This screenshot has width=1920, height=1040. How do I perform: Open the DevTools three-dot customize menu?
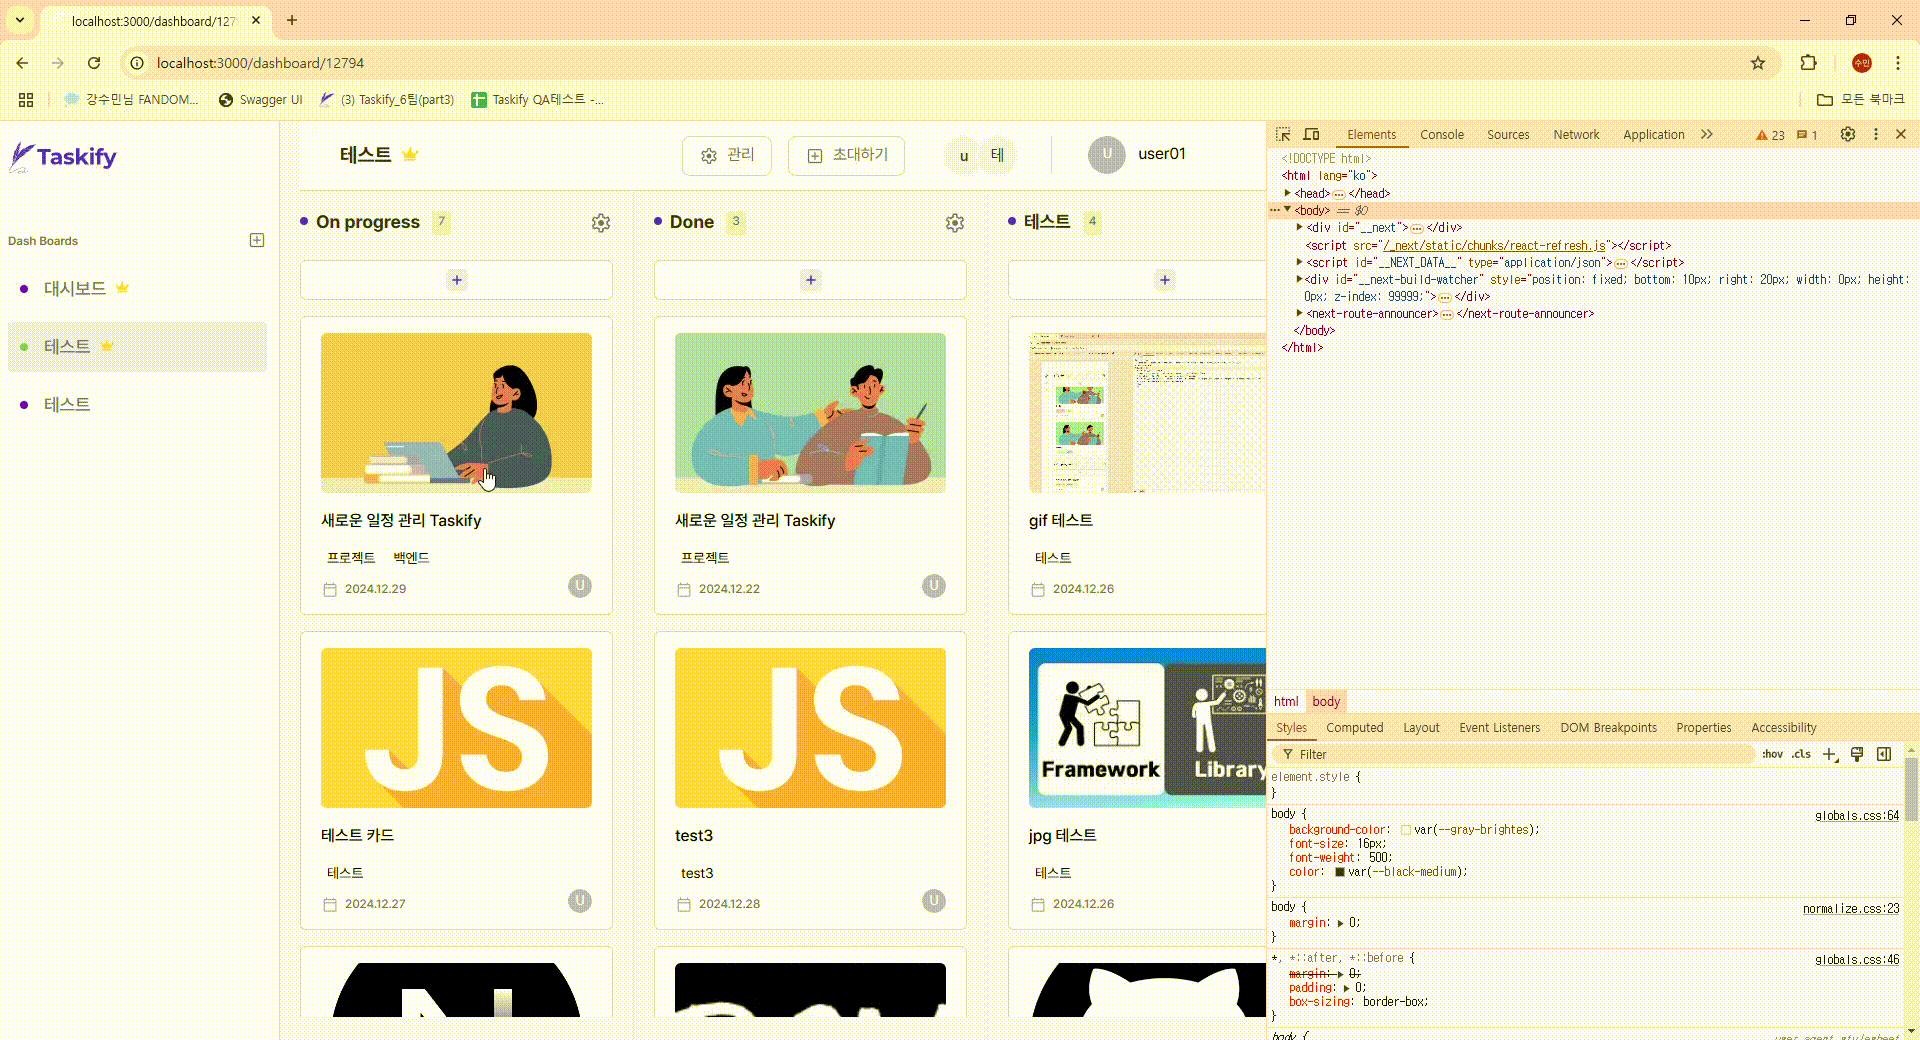[1876, 134]
